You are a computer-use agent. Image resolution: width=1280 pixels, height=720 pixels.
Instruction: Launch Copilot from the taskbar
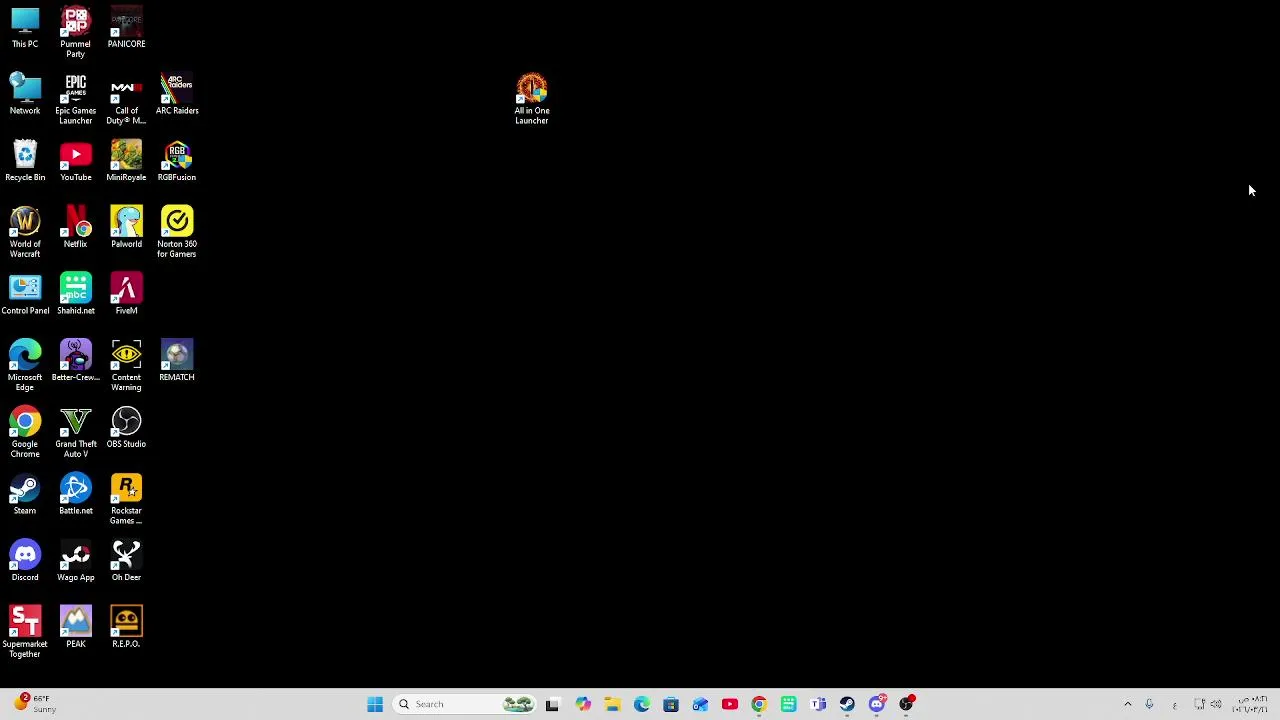583,704
